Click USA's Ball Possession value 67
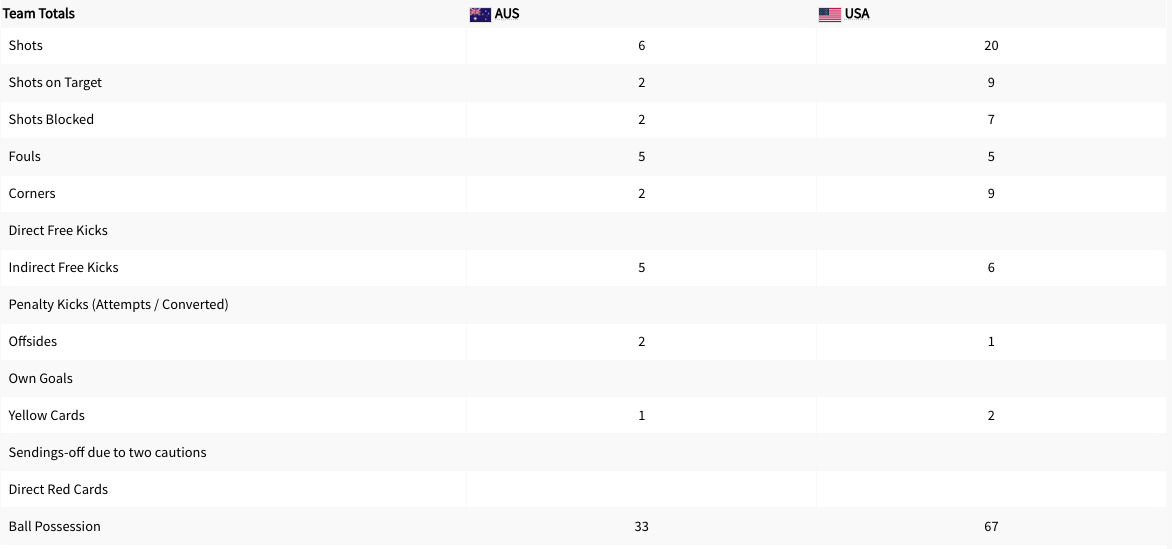 (991, 527)
